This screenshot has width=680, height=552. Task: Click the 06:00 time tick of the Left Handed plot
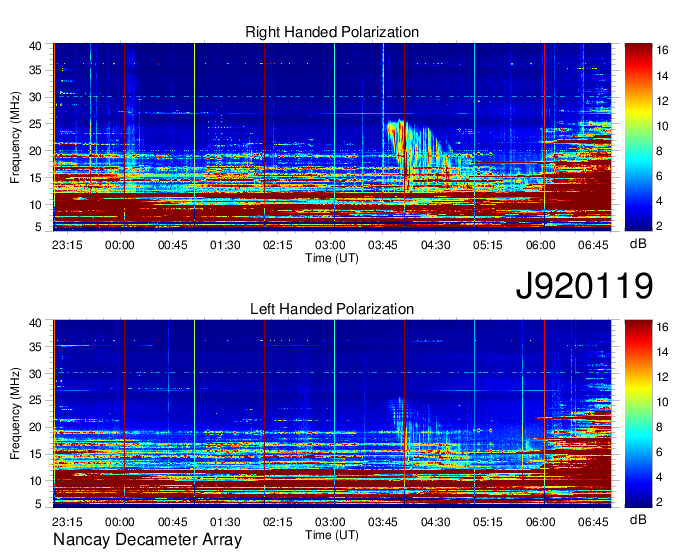[540, 522]
